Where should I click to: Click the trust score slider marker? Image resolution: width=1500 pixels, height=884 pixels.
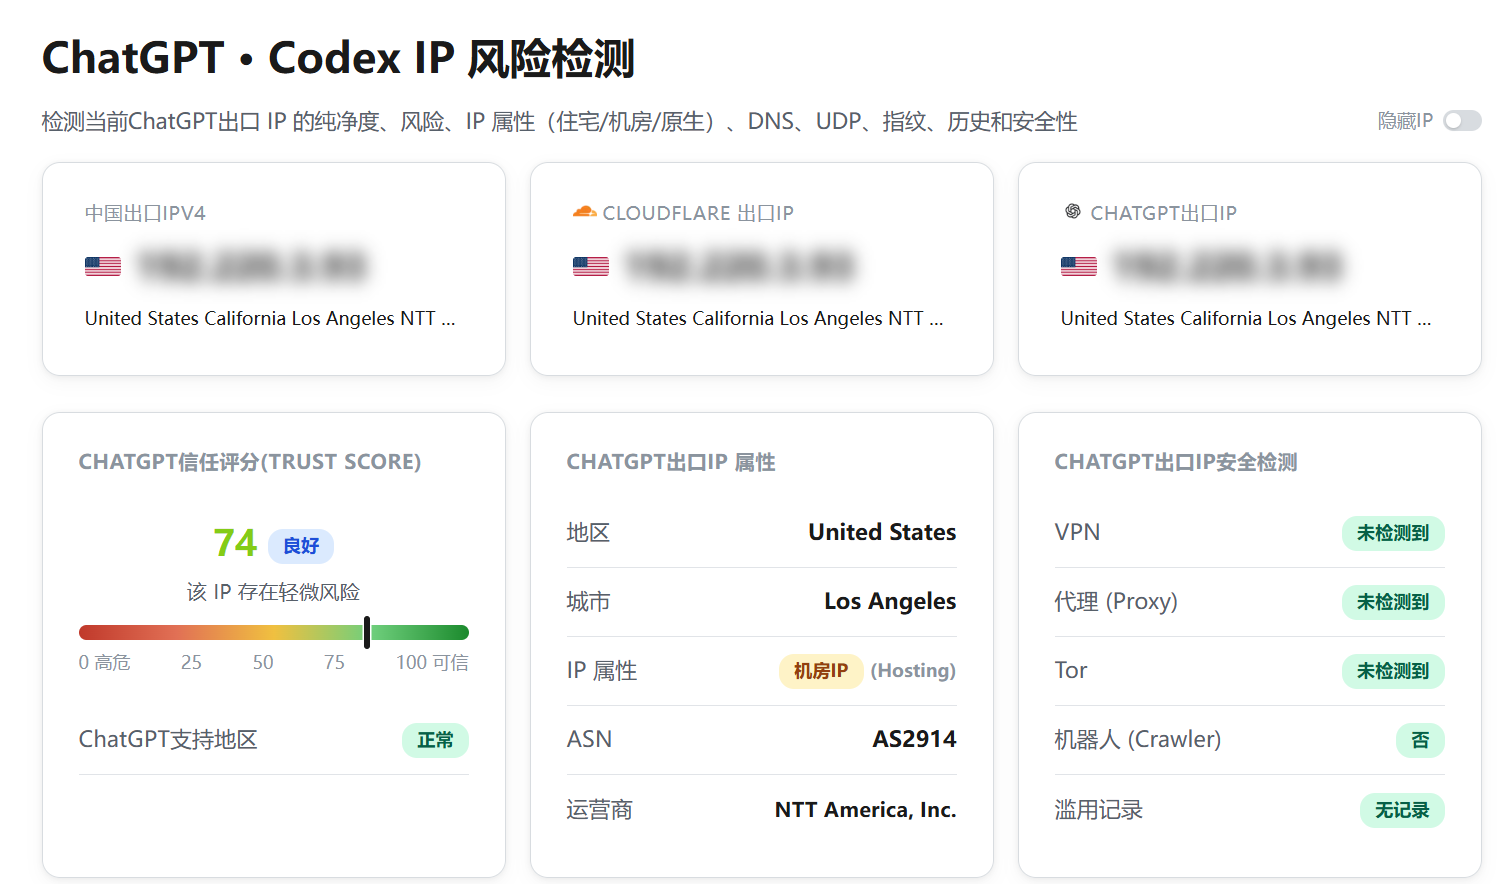pos(367,632)
